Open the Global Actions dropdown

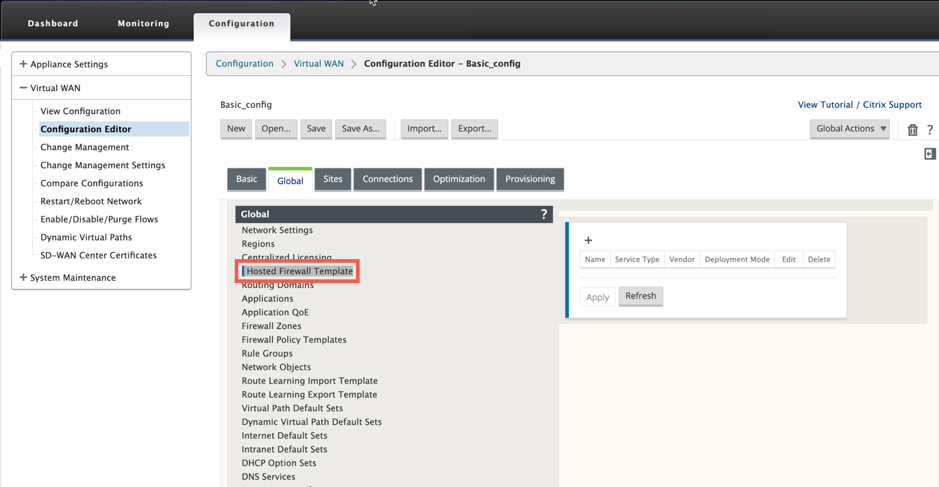click(849, 129)
